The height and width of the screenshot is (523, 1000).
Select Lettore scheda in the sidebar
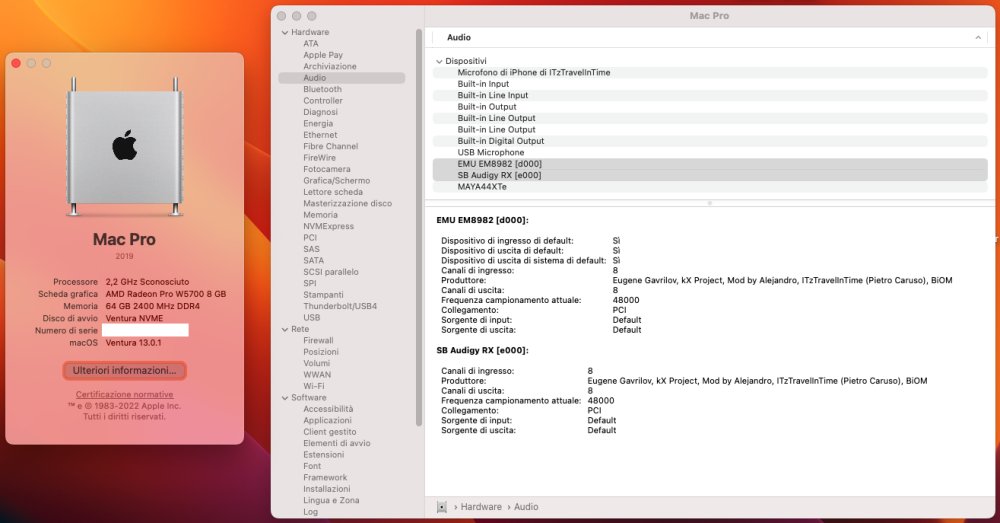tap(333, 193)
